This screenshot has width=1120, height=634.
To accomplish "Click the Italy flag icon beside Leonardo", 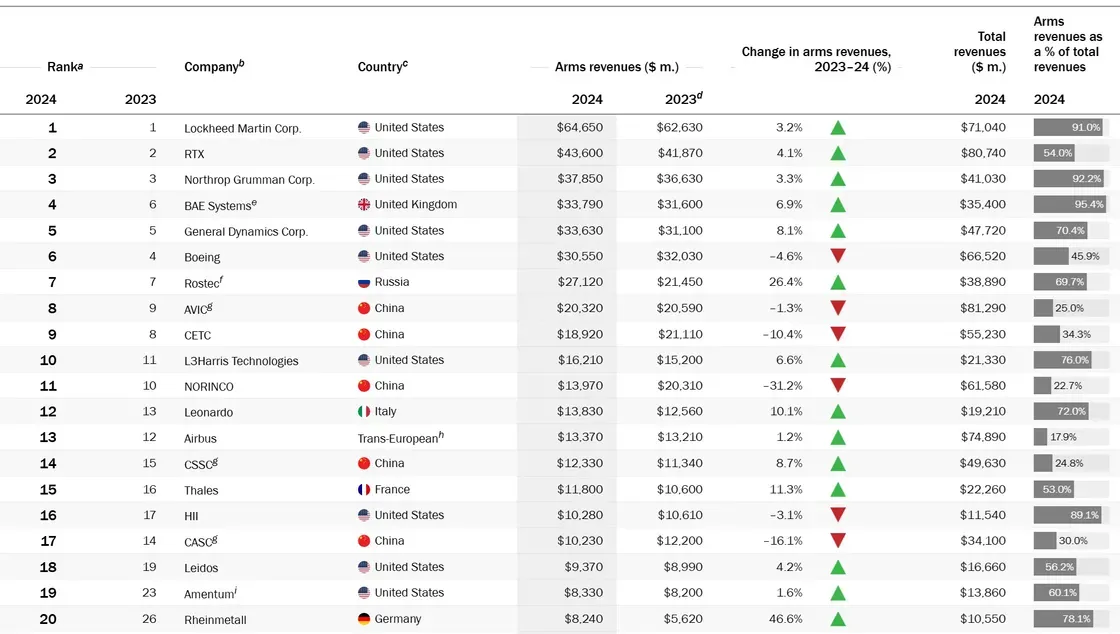I will click(x=364, y=411).
